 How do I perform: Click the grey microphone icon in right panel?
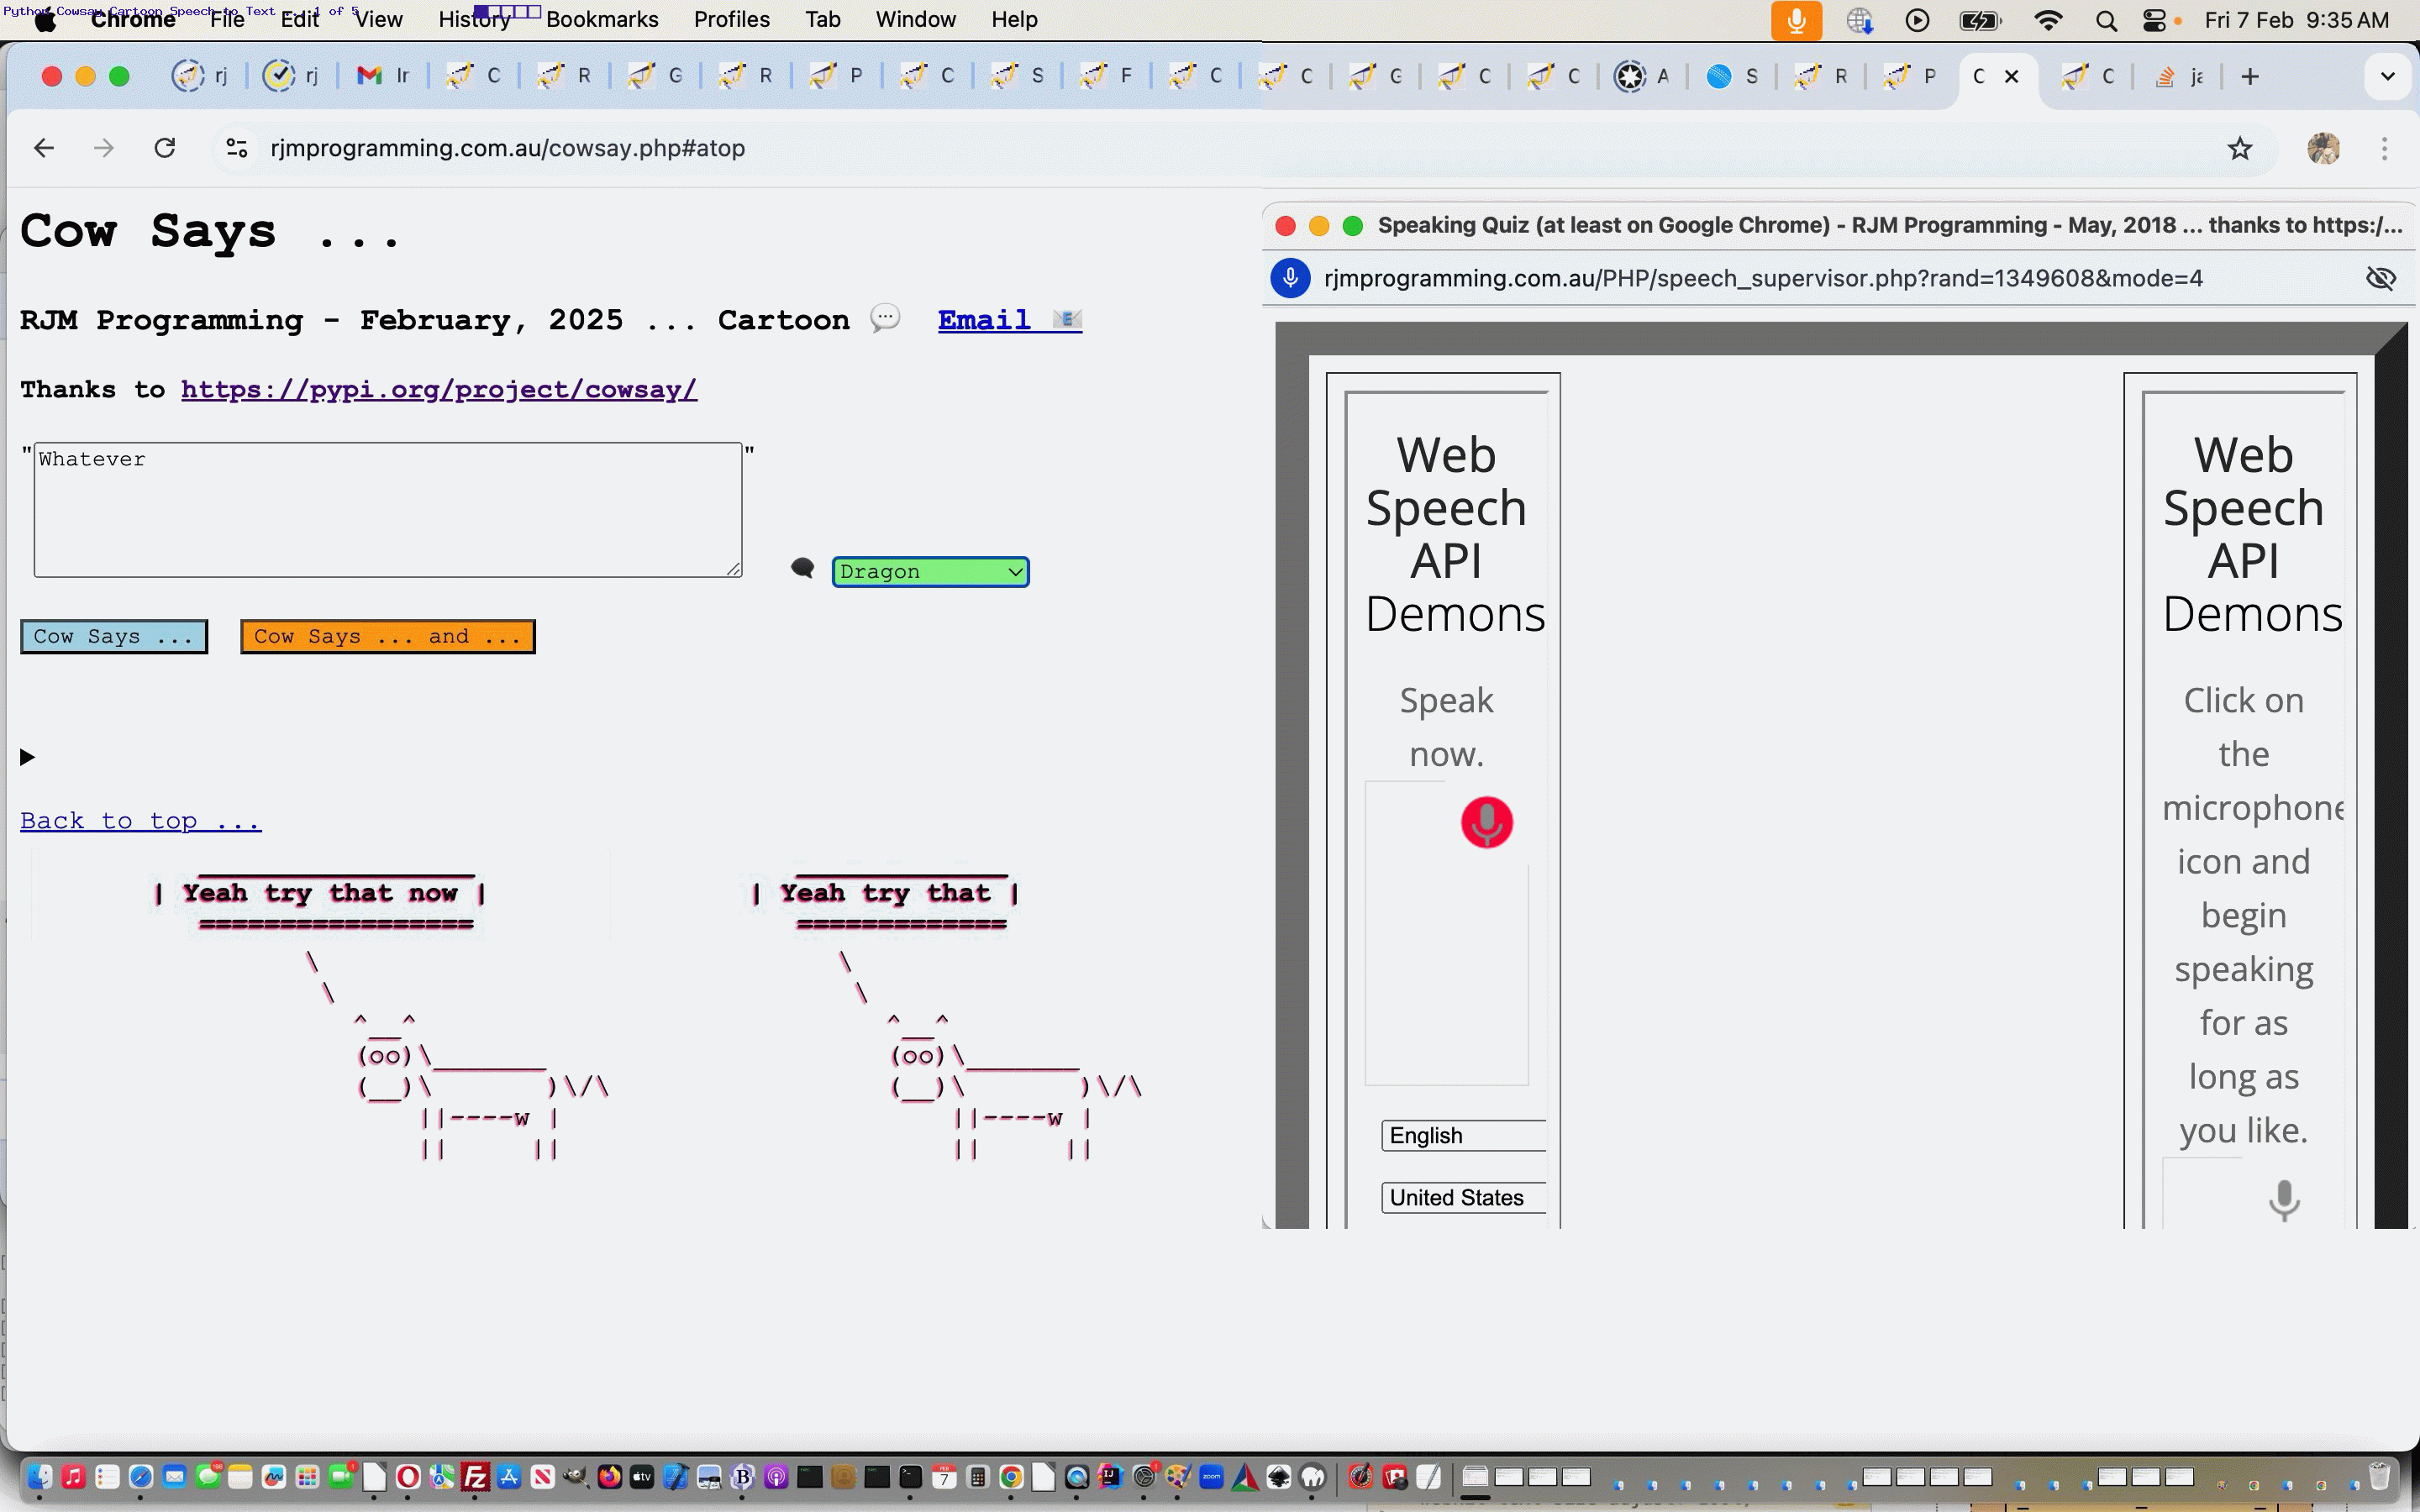(2284, 1199)
